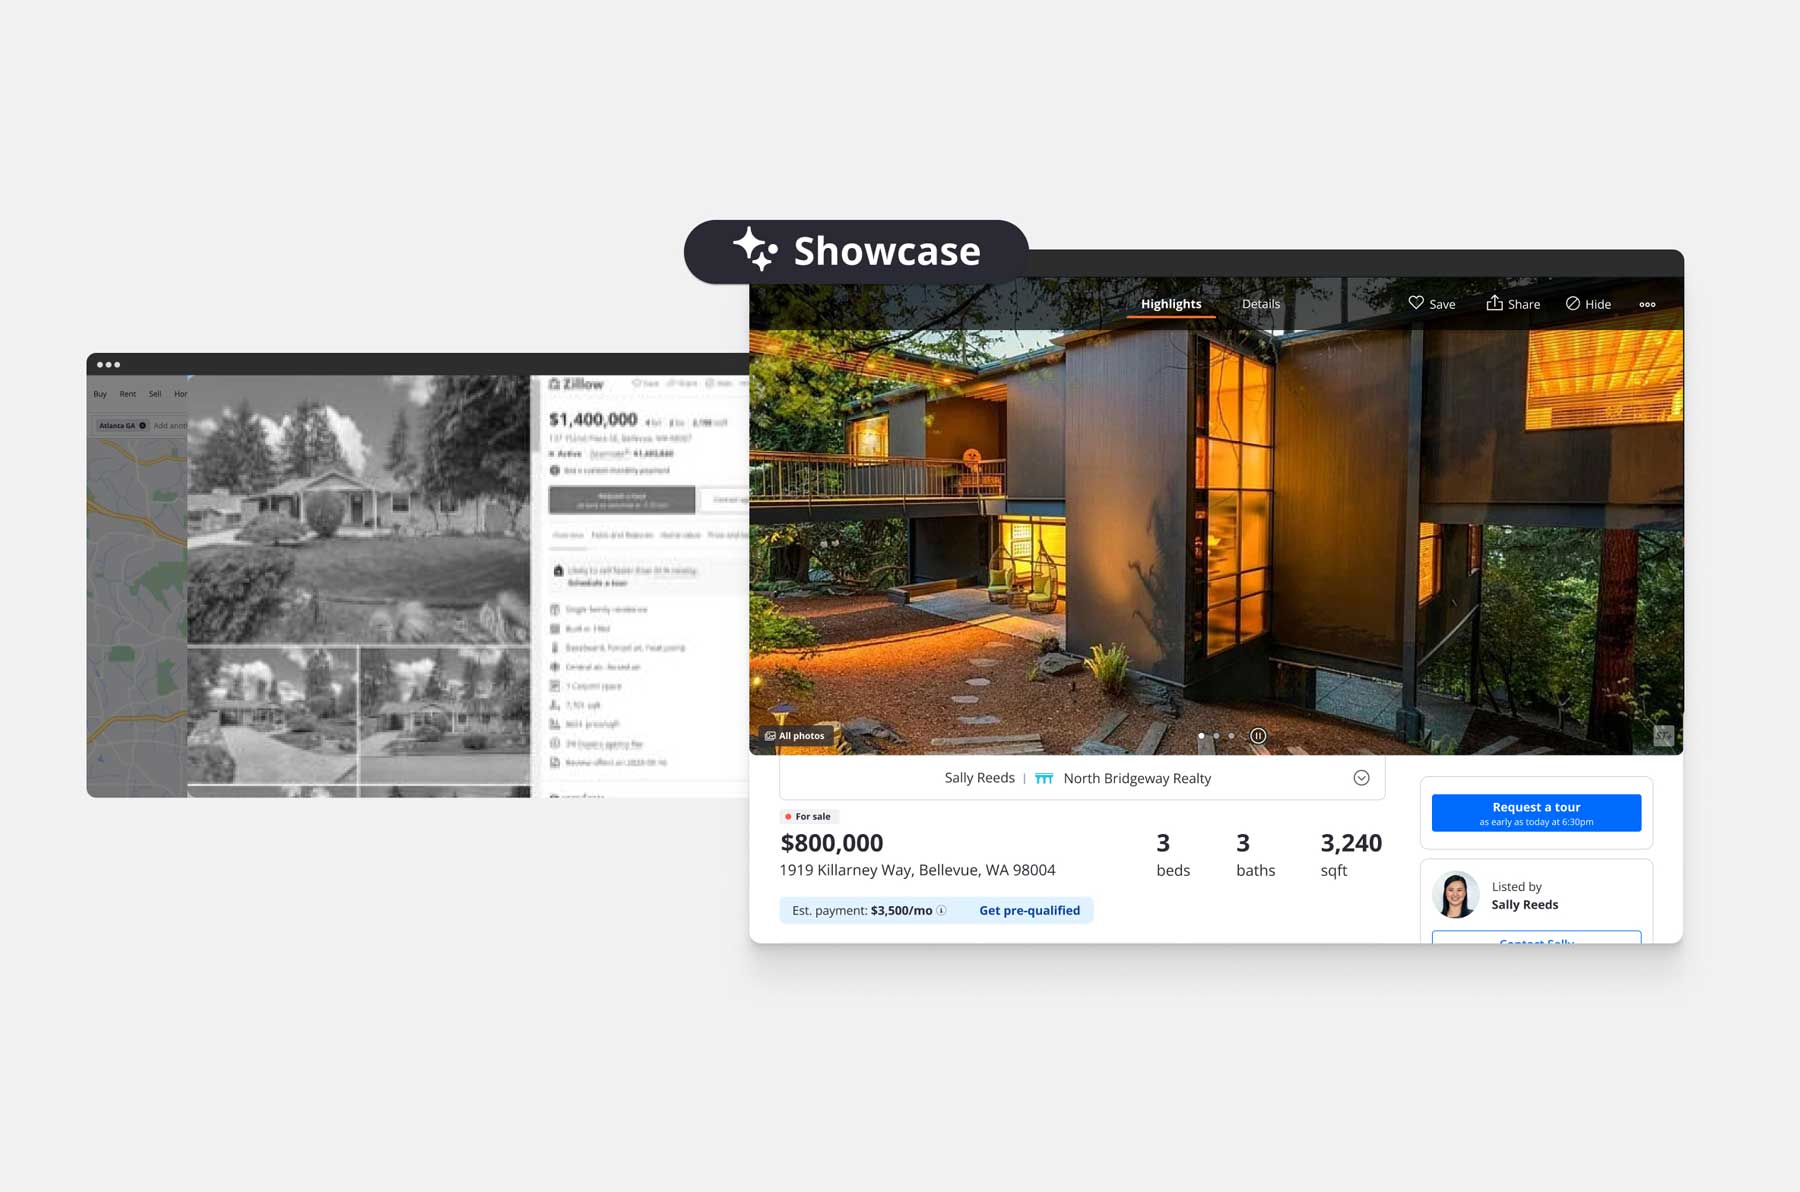Jump to the second slideshow dot

pos(1216,736)
